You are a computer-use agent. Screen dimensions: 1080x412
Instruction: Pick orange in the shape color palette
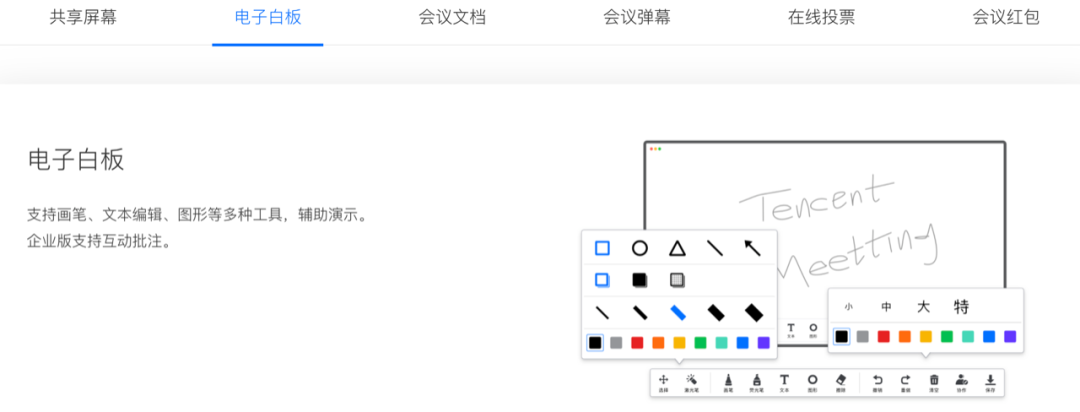click(658, 342)
